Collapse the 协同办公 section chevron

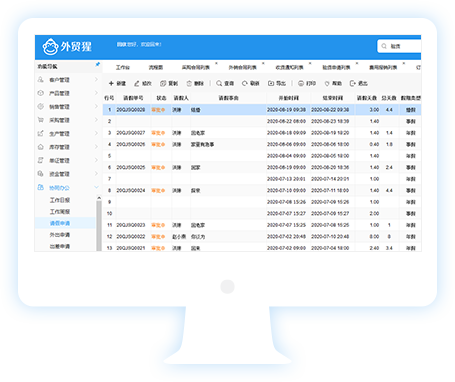(x=96, y=187)
